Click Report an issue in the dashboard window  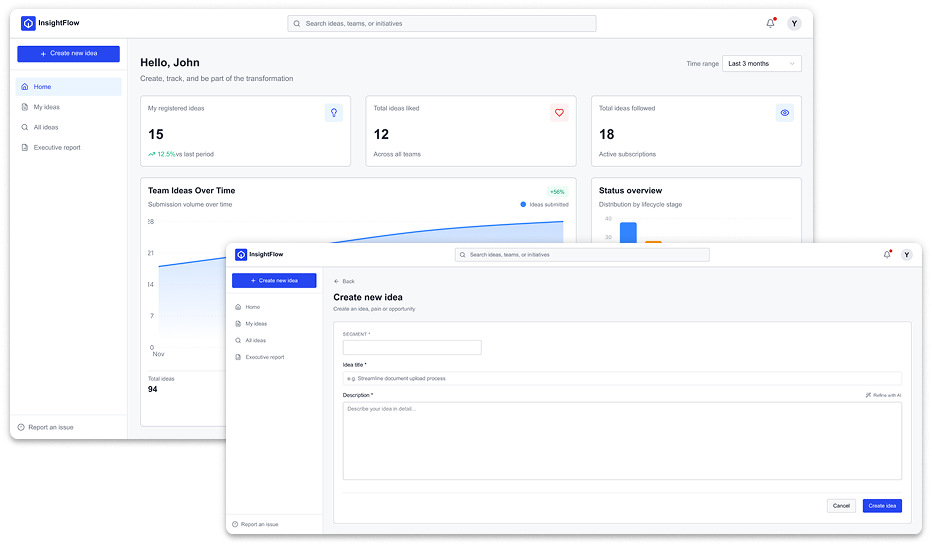pos(46,427)
